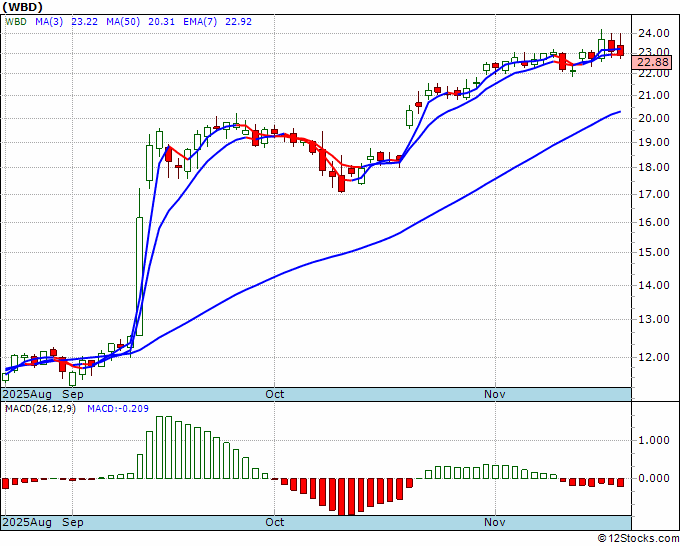Click the 18.00 price axis label
Viewport: 680px width, 546px height.
click(653, 167)
